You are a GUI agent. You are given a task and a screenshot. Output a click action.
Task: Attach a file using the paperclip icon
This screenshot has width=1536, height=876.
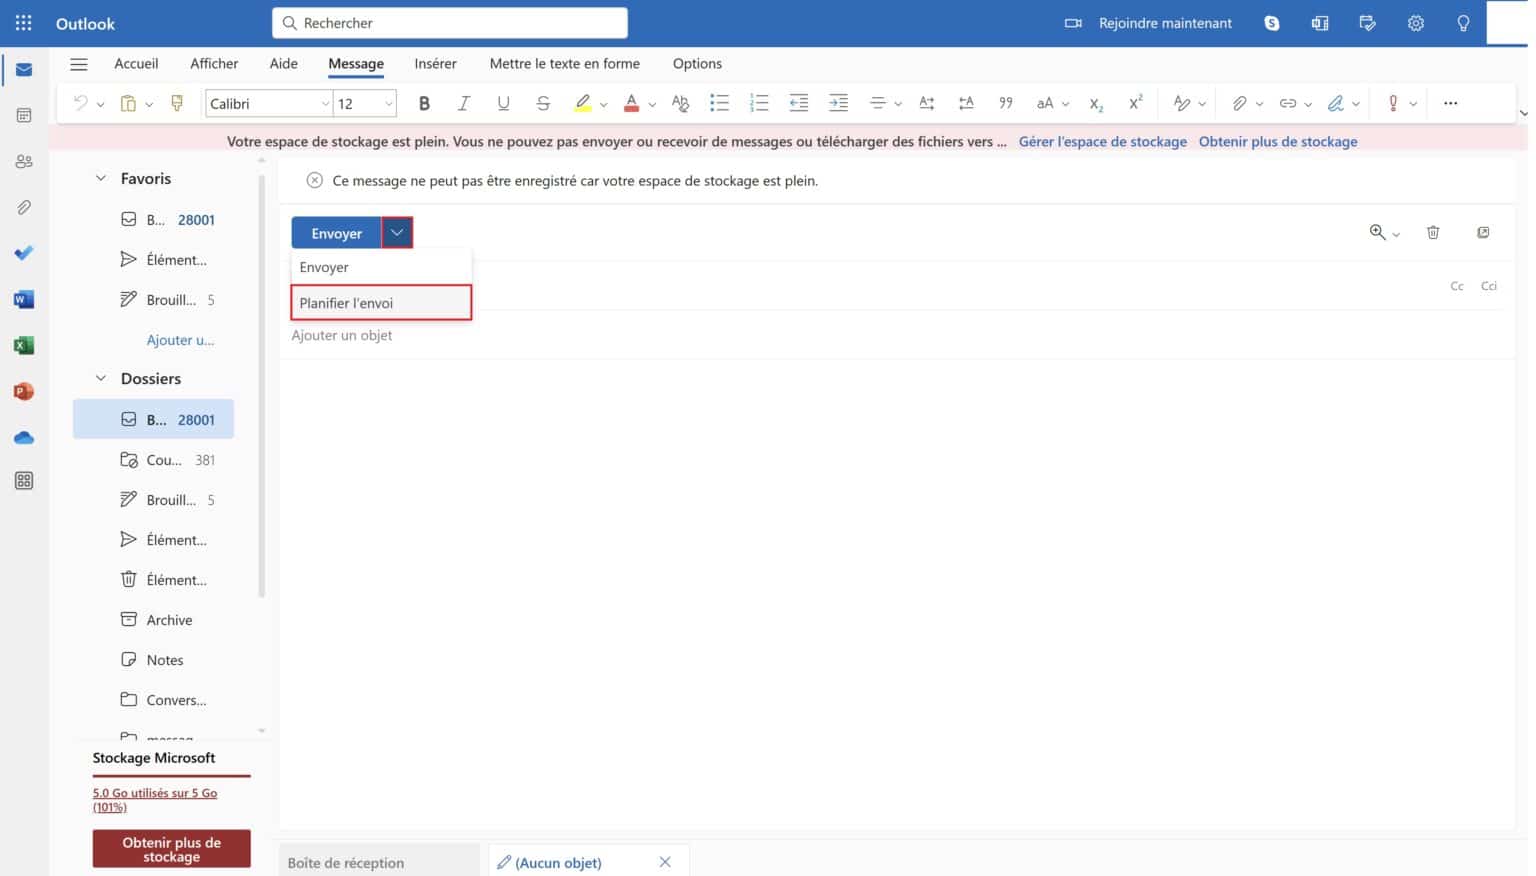click(1240, 103)
